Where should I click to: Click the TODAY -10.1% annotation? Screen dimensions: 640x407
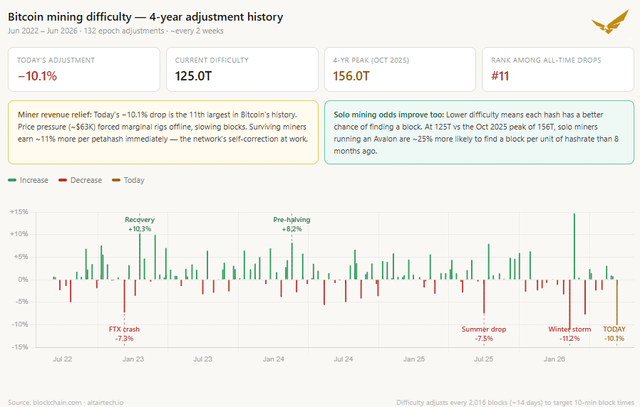(x=614, y=334)
